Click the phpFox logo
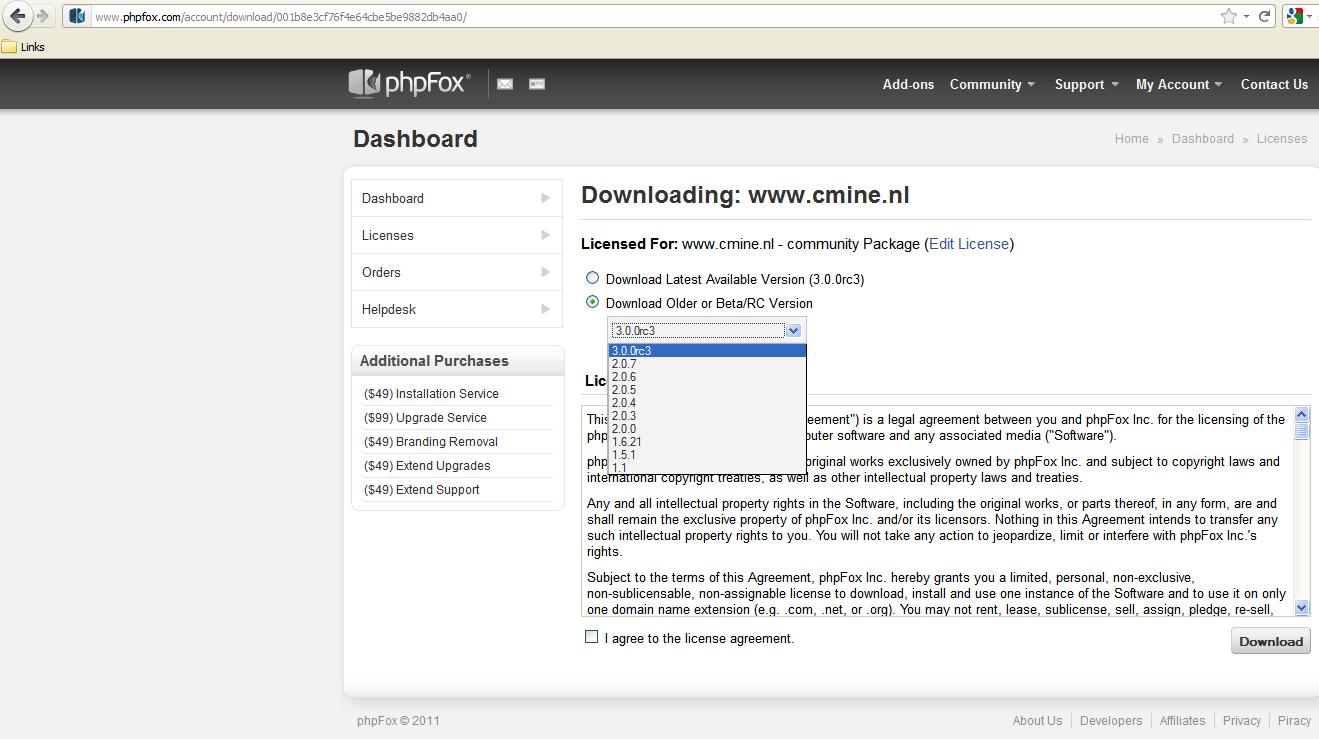1319x739 pixels. tap(409, 83)
